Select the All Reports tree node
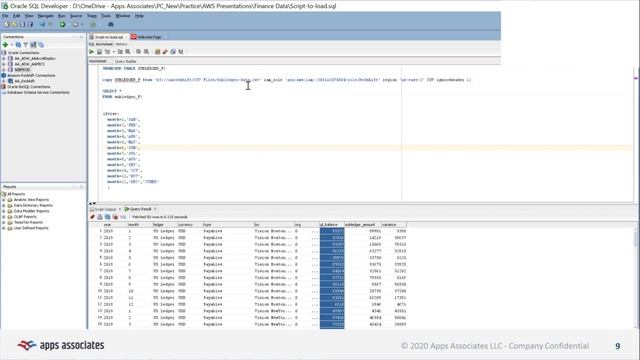Screen dimensions: 640x360 [x=16, y=194]
